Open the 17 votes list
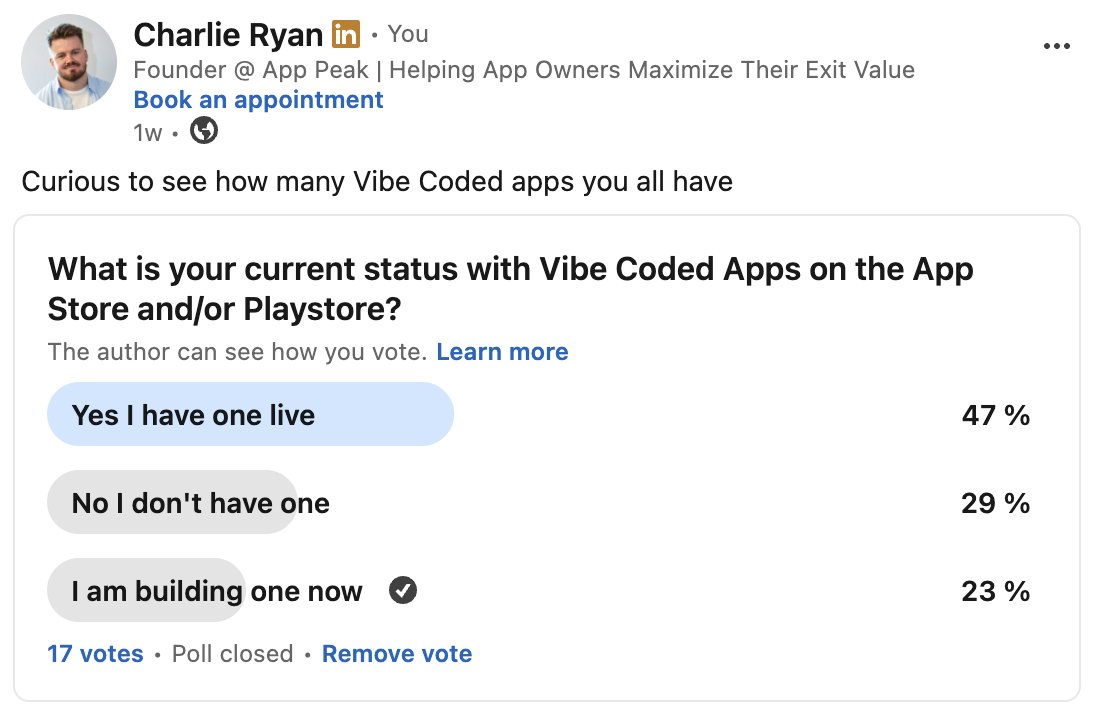Image resolution: width=1096 pixels, height=710 pixels. click(95, 653)
